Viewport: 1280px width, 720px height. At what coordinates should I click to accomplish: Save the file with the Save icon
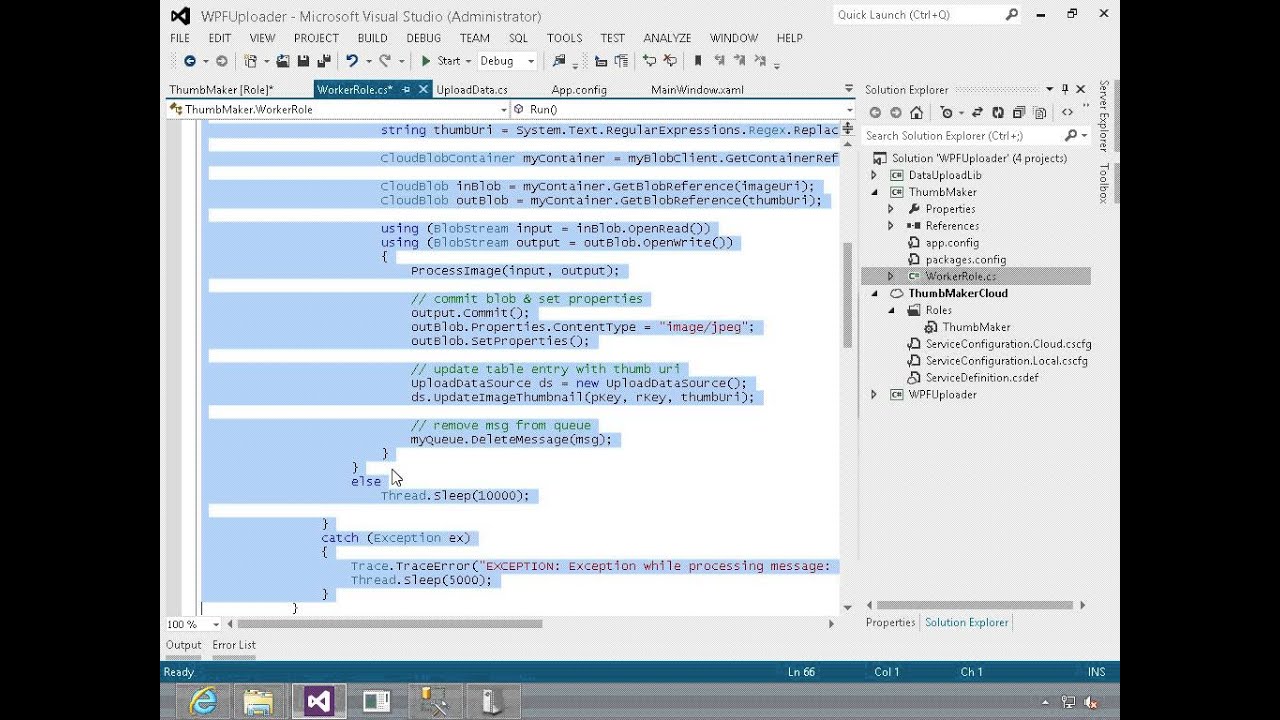pyautogui.click(x=303, y=61)
